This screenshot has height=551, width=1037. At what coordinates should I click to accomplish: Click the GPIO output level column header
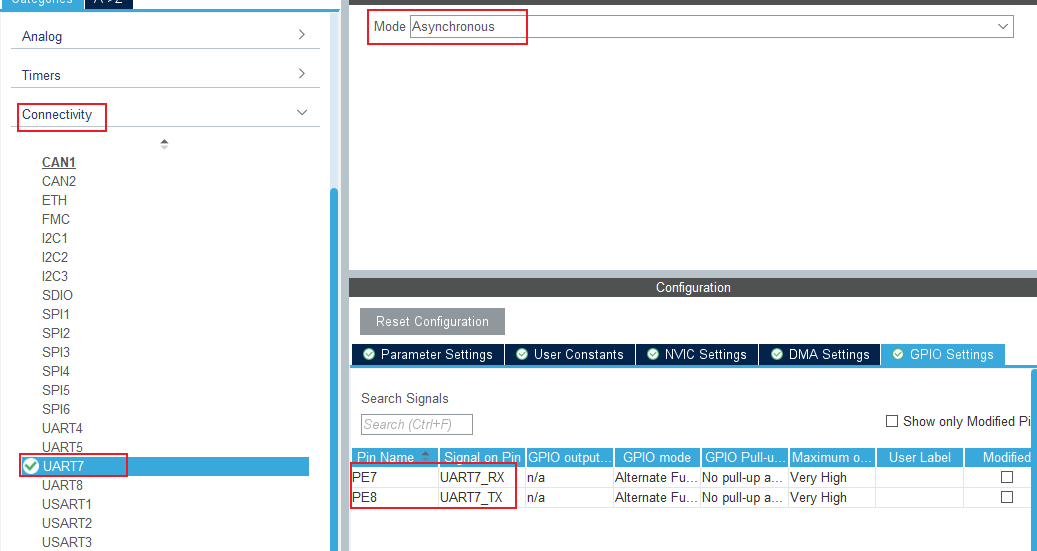(x=569, y=457)
